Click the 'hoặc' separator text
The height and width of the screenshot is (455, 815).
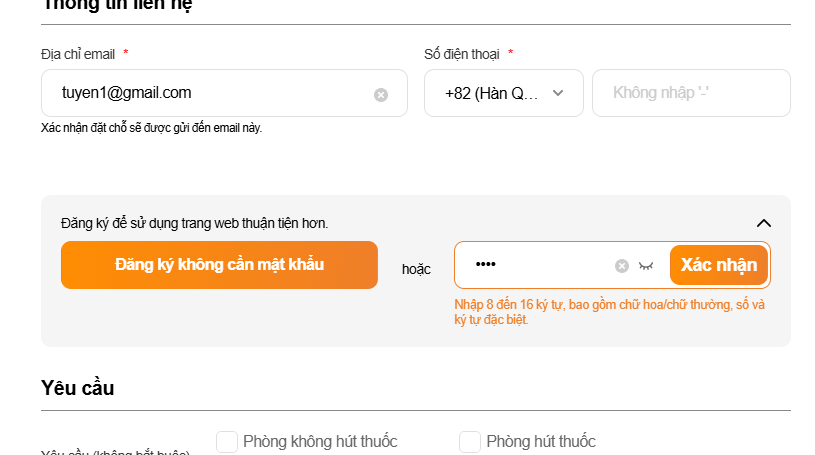pos(416,269)
